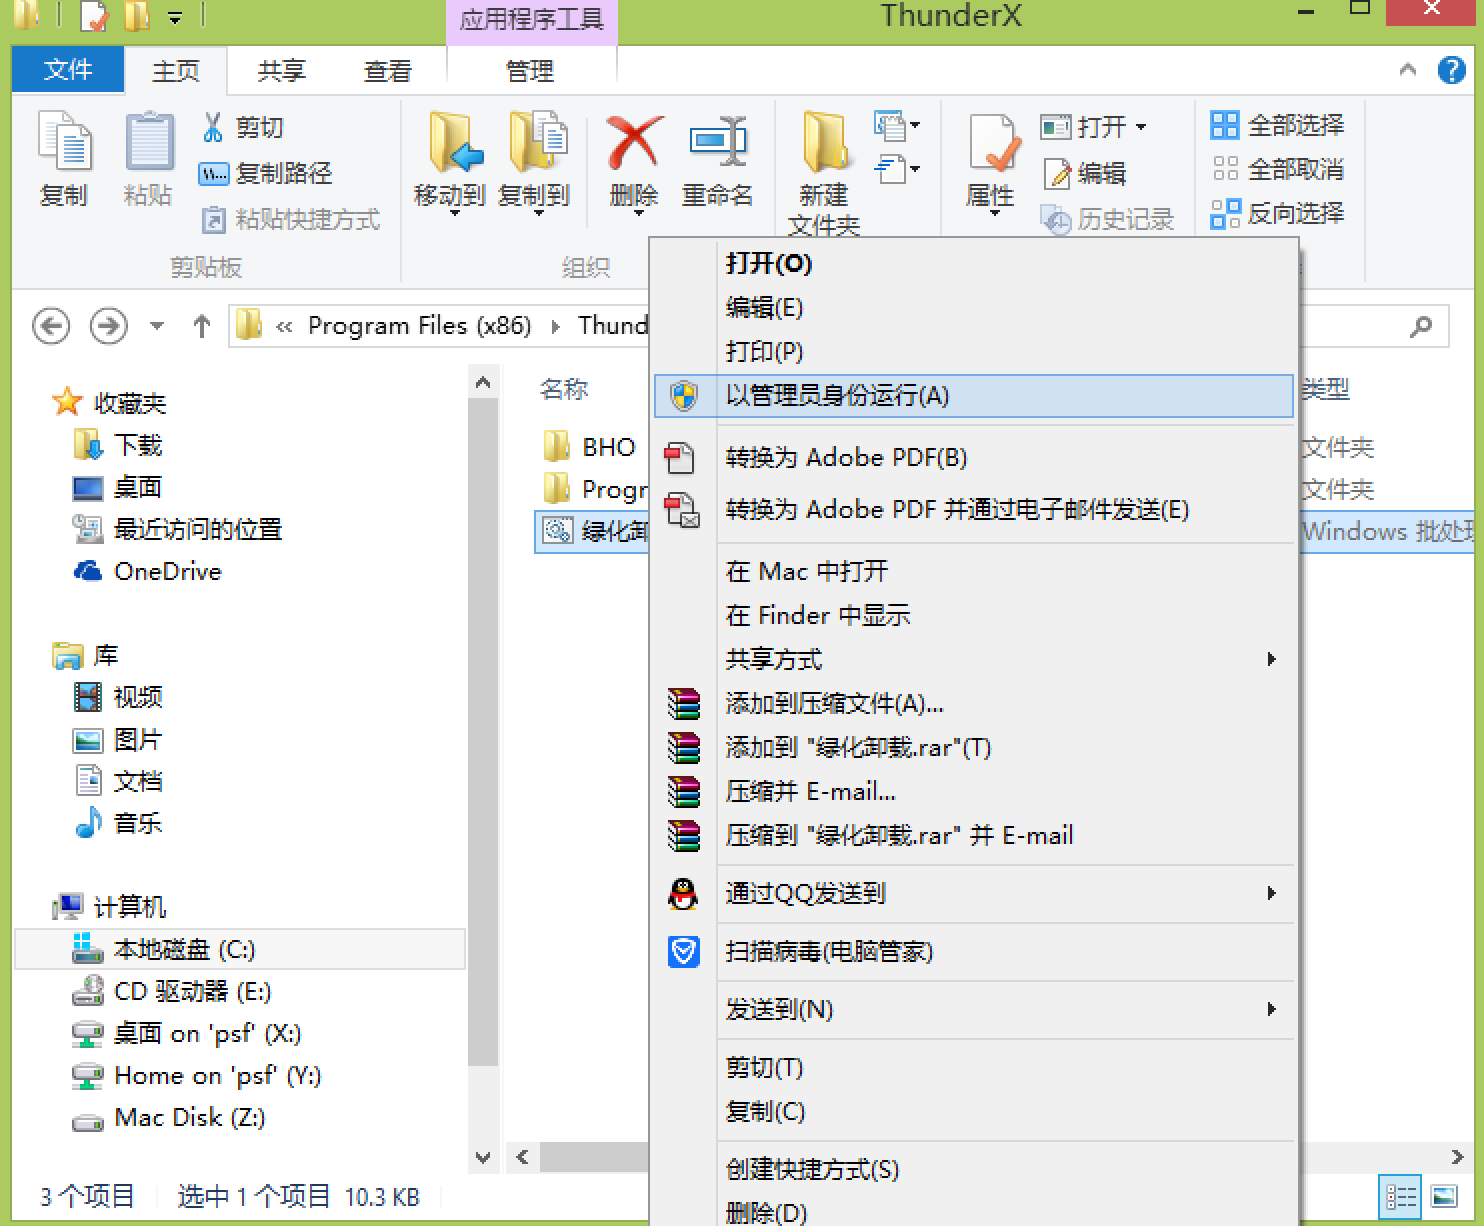Screen dimensions: 1484x1226
Task: Click Invert selection (反向选择)
Action: pyautogui.click(x=1277, y=213)
